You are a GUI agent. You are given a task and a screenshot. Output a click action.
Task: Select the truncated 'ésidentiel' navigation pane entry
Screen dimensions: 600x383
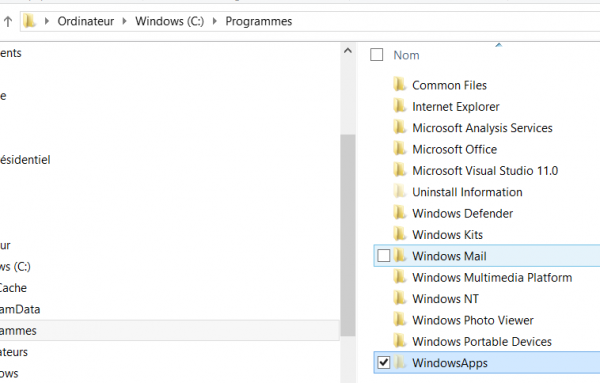pos(25,160)
